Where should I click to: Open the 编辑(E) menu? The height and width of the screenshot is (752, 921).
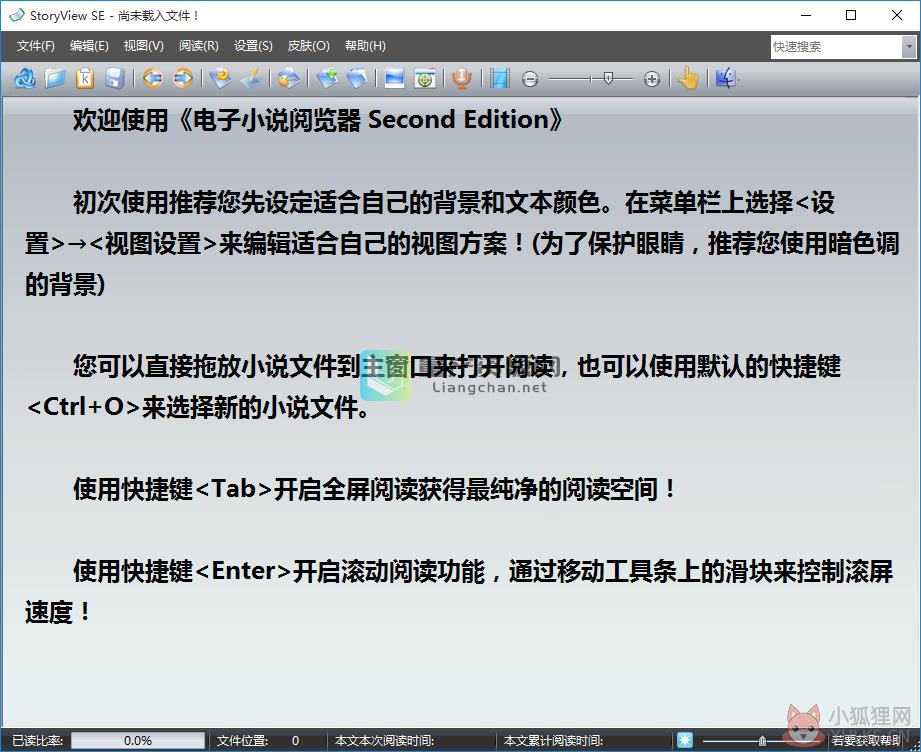(89, 46)
